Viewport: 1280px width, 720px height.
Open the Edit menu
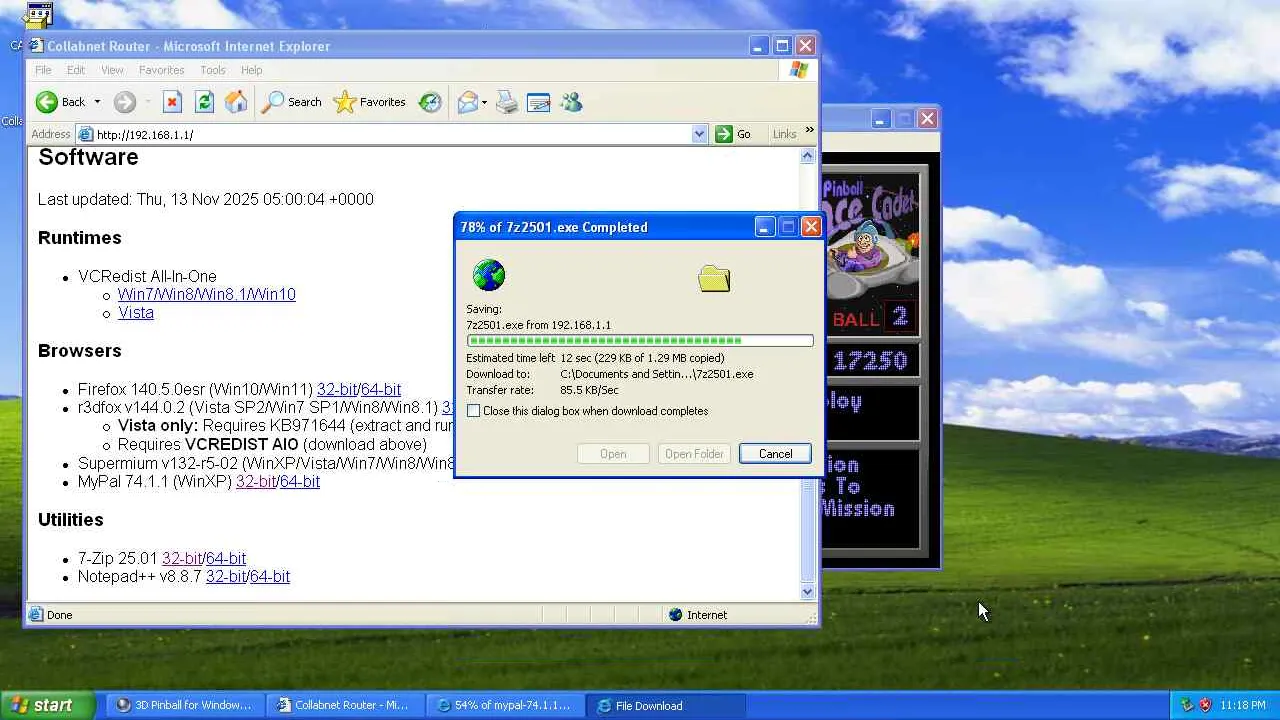tap(76, 70)
